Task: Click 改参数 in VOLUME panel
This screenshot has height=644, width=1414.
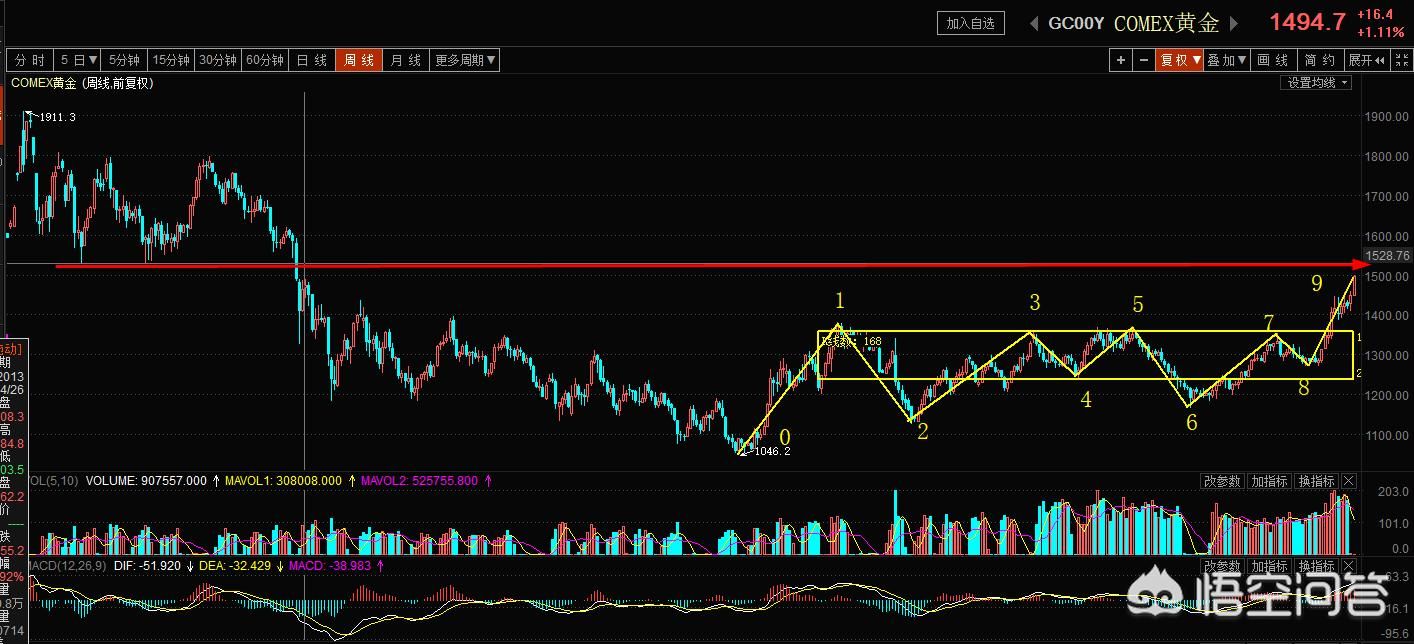Action: (1222, 481)
